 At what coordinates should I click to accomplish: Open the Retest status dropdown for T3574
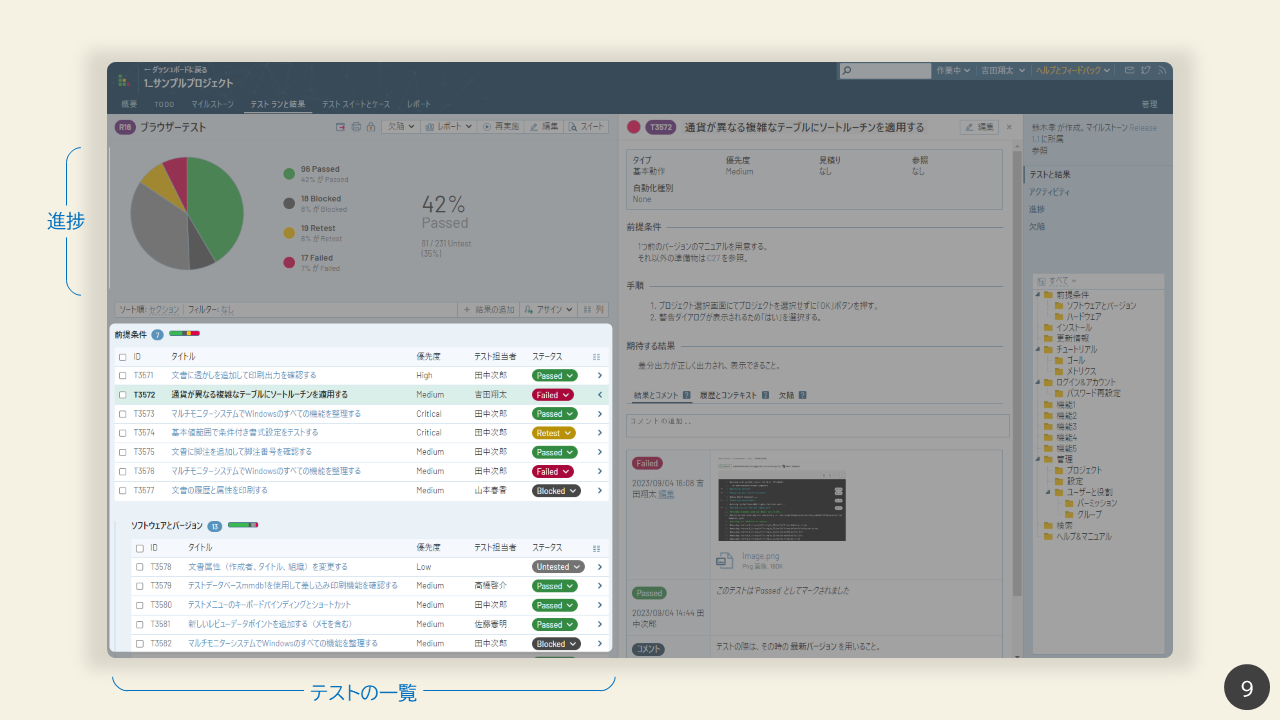click(554, 433)
